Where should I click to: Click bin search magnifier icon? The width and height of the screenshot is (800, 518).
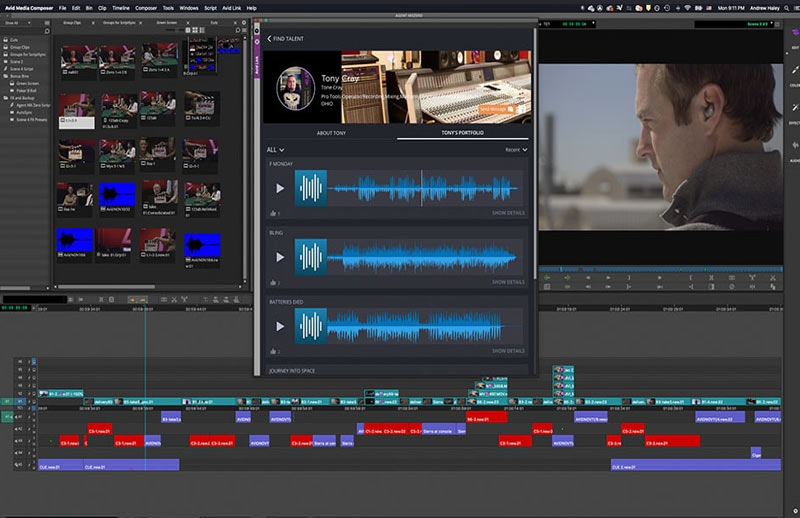pos(238,31)
